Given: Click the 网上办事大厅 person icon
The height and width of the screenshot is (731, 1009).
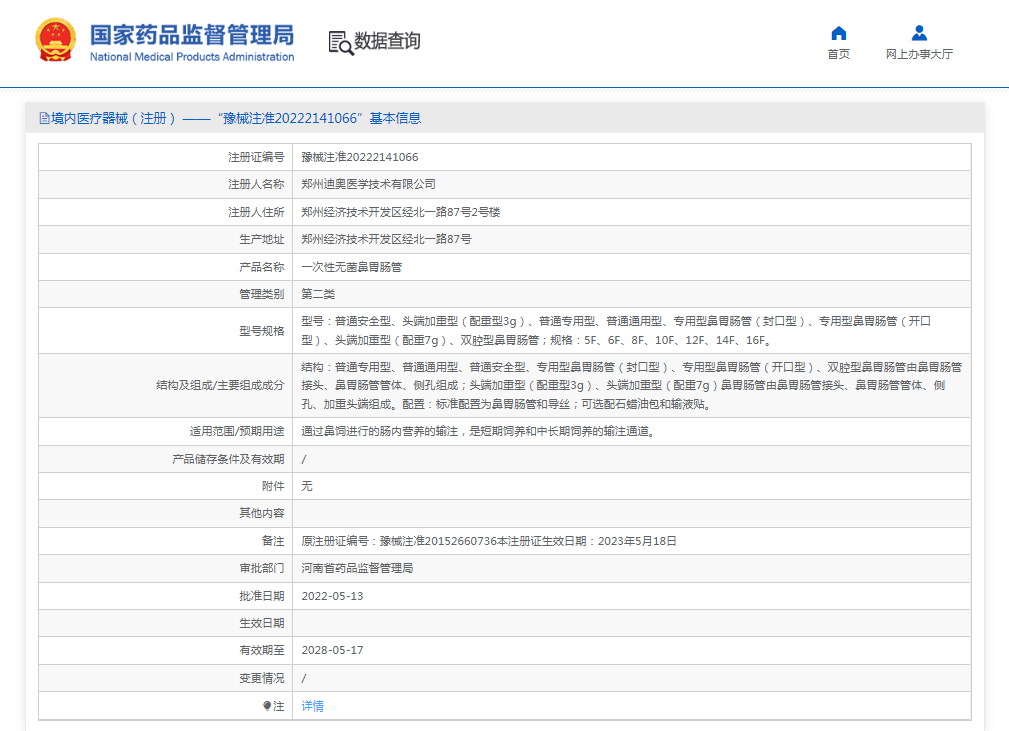Looking at the screenshot, I should click(917, 32).
